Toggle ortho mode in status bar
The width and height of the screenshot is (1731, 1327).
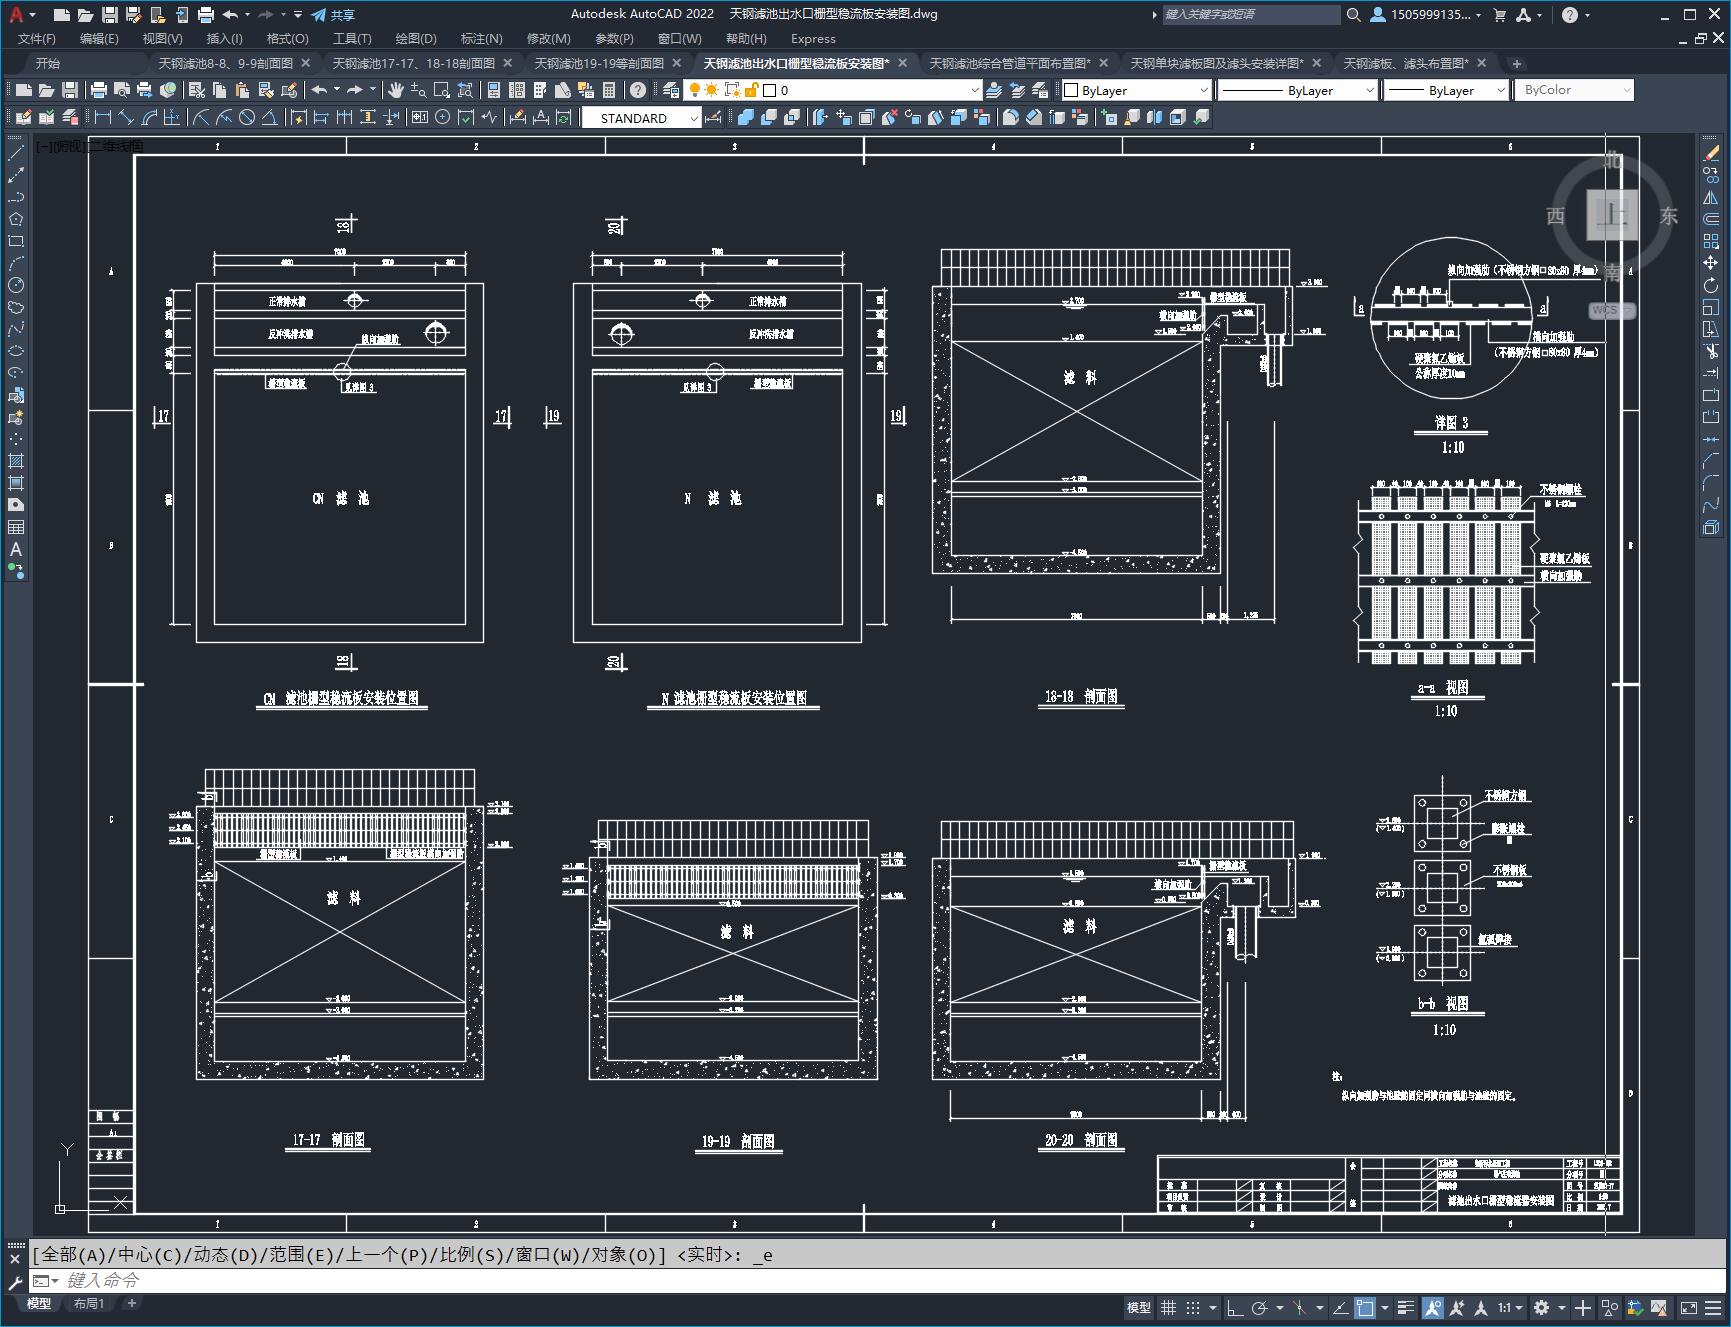[x=1235, y=1307]
